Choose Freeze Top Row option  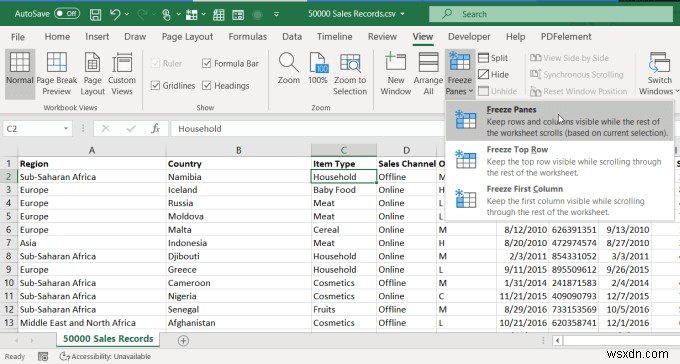[x=559, y=161]
